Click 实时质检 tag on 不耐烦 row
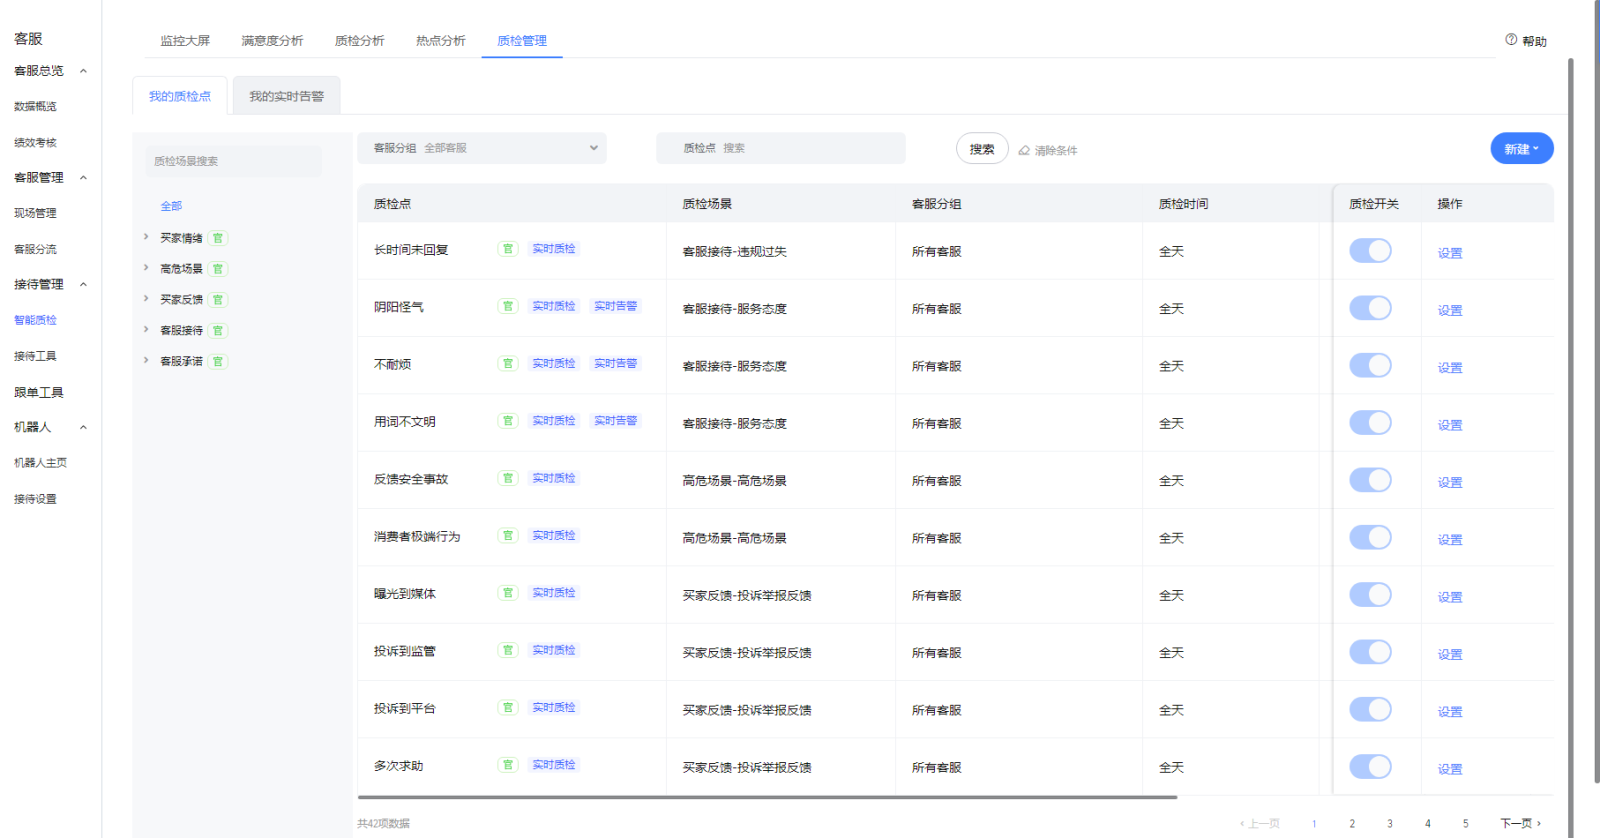Viewport: 1600px width, 838px height. (x=553, y=364)
